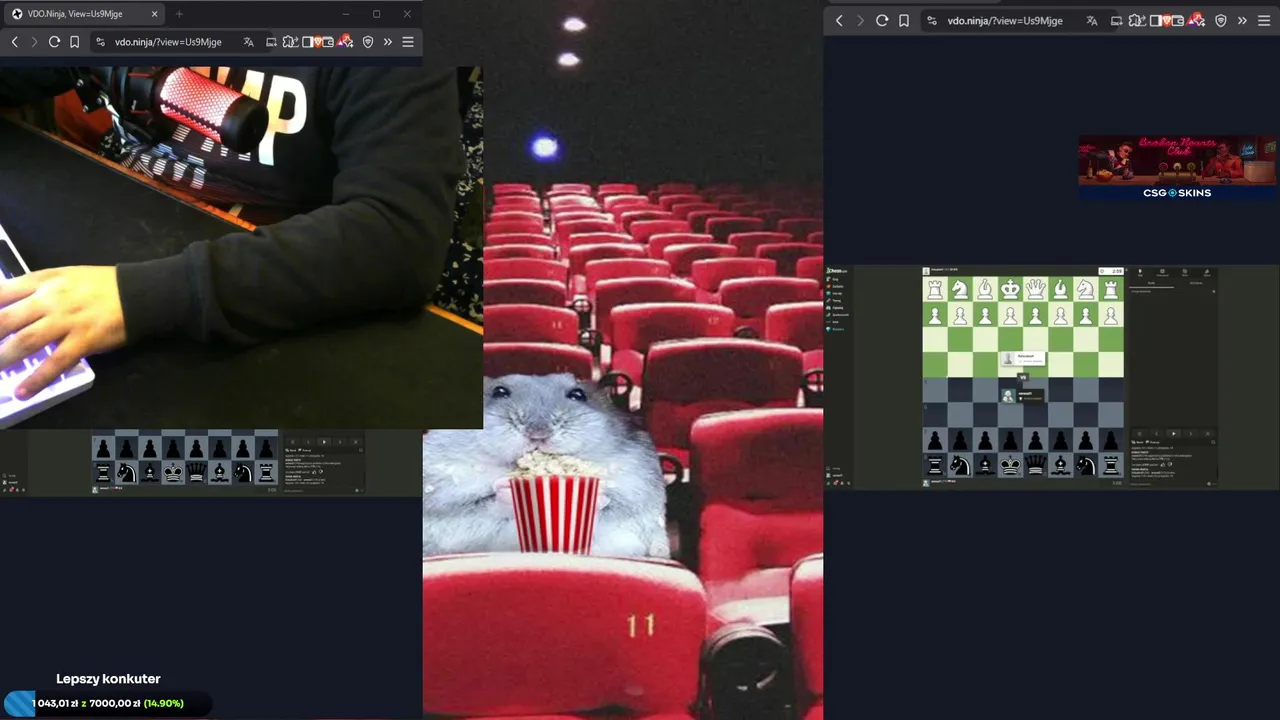Viewport: 1280px width, 720px height.
Task: Click the CSGO-SKINS banner
Action: coord(1177,168)
